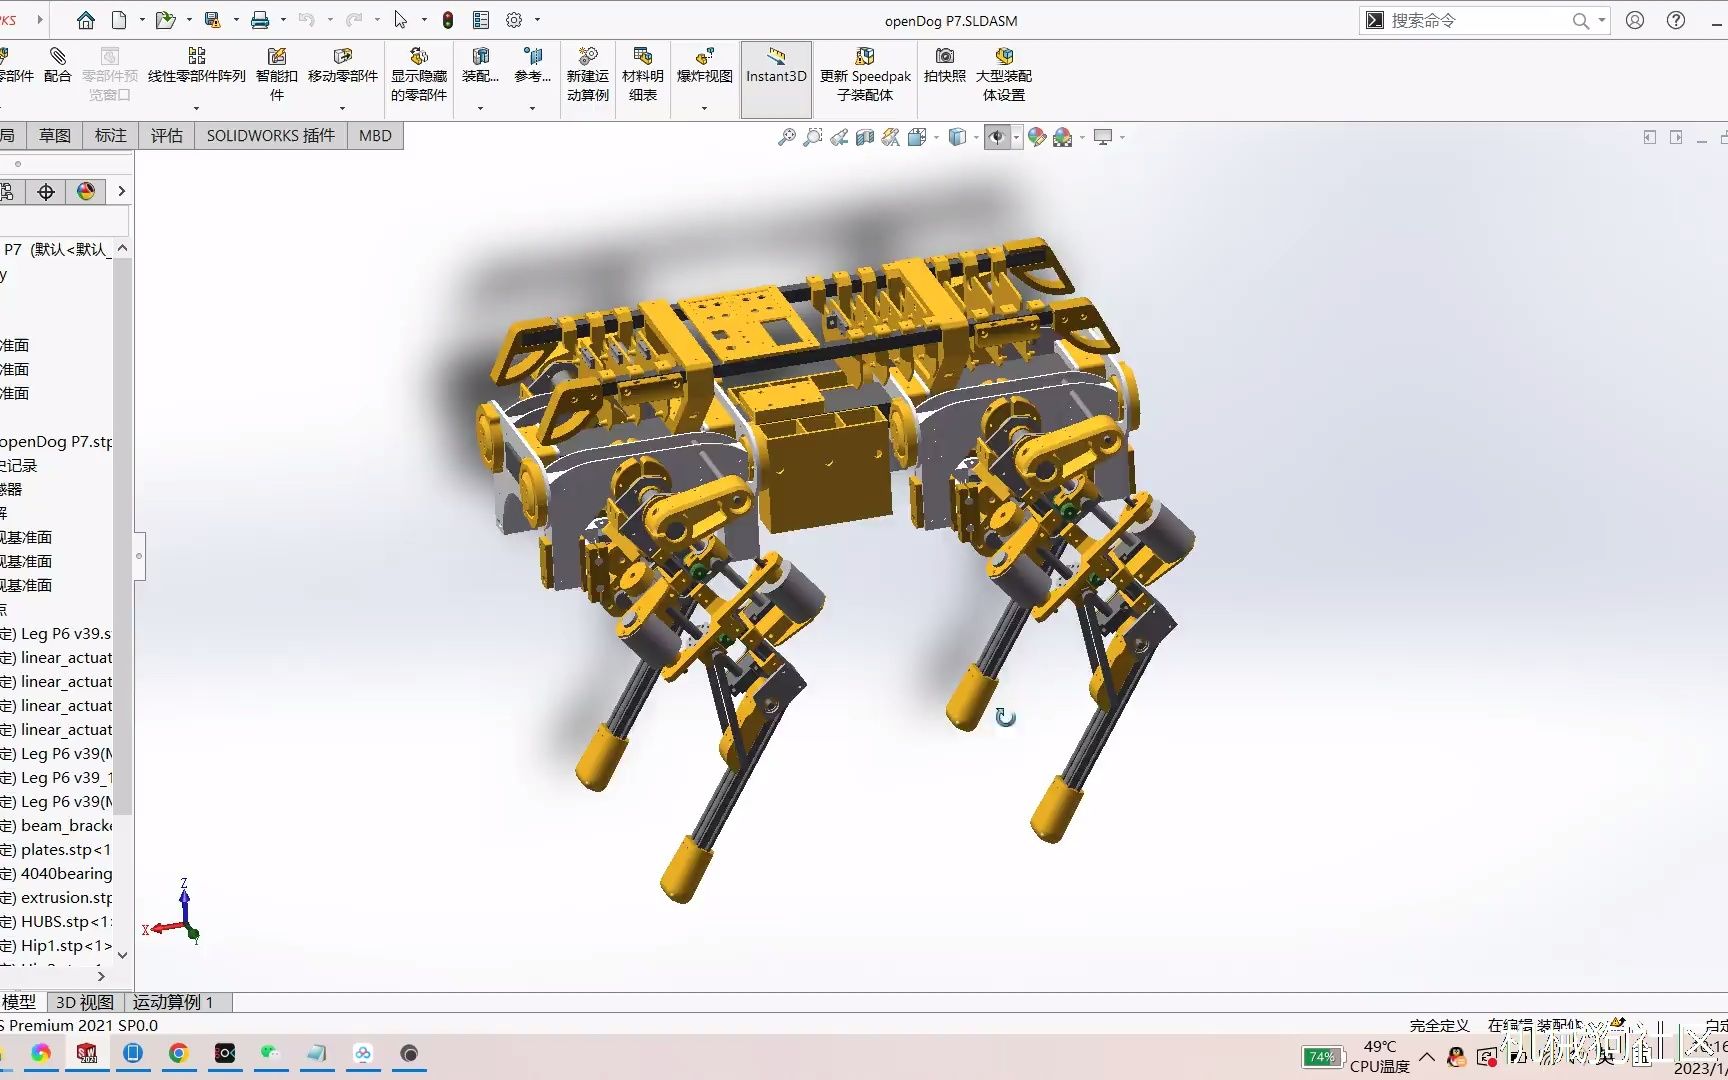Select the DimXpert manager crosshair tab
Image resolution: width=1728 pixels, height=1080 pixels.
point(46,192)
